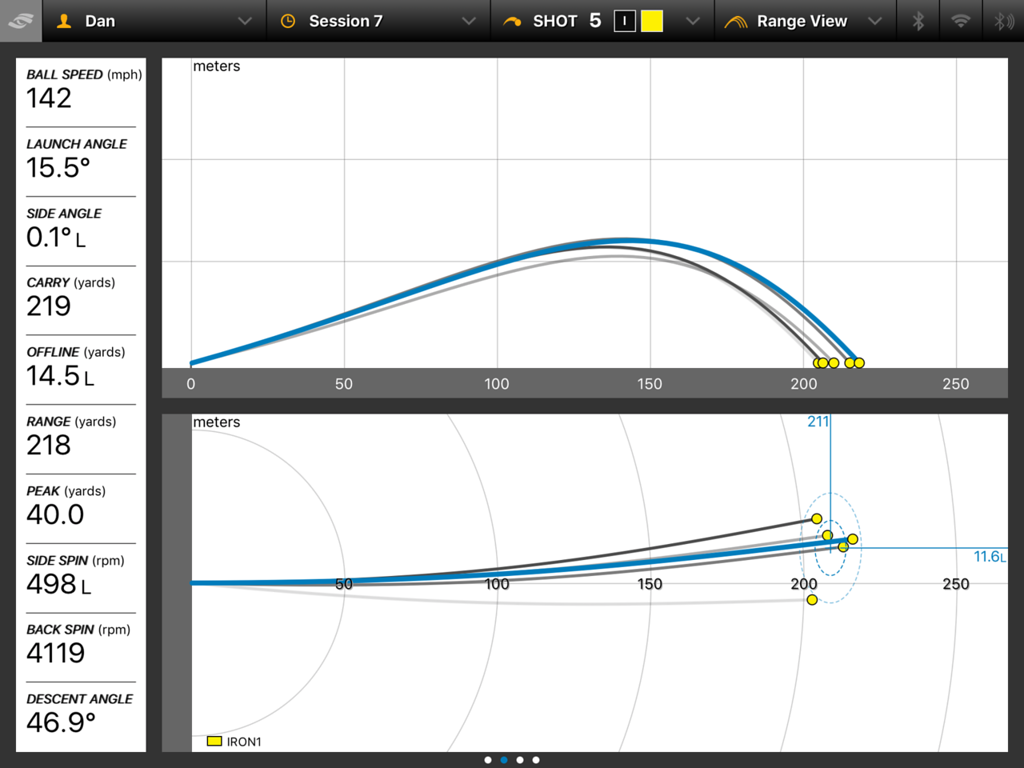Screen dimensions: 1024x768
Task: Tap the landing dot ending the dark gray top-down path
Action: point(816,519)
